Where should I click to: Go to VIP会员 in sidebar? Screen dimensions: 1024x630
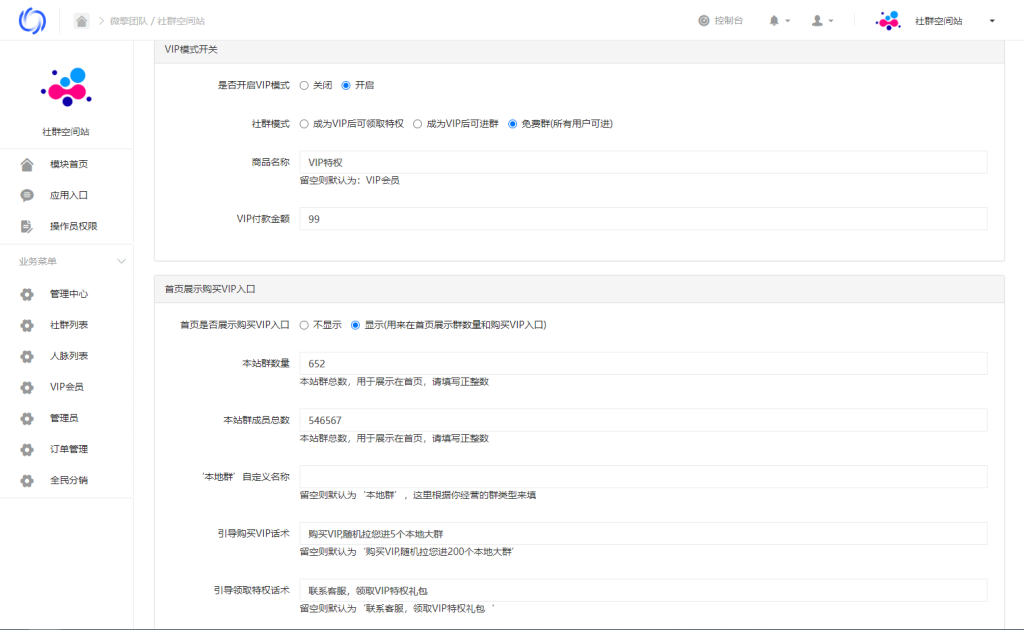click(67, 387)
